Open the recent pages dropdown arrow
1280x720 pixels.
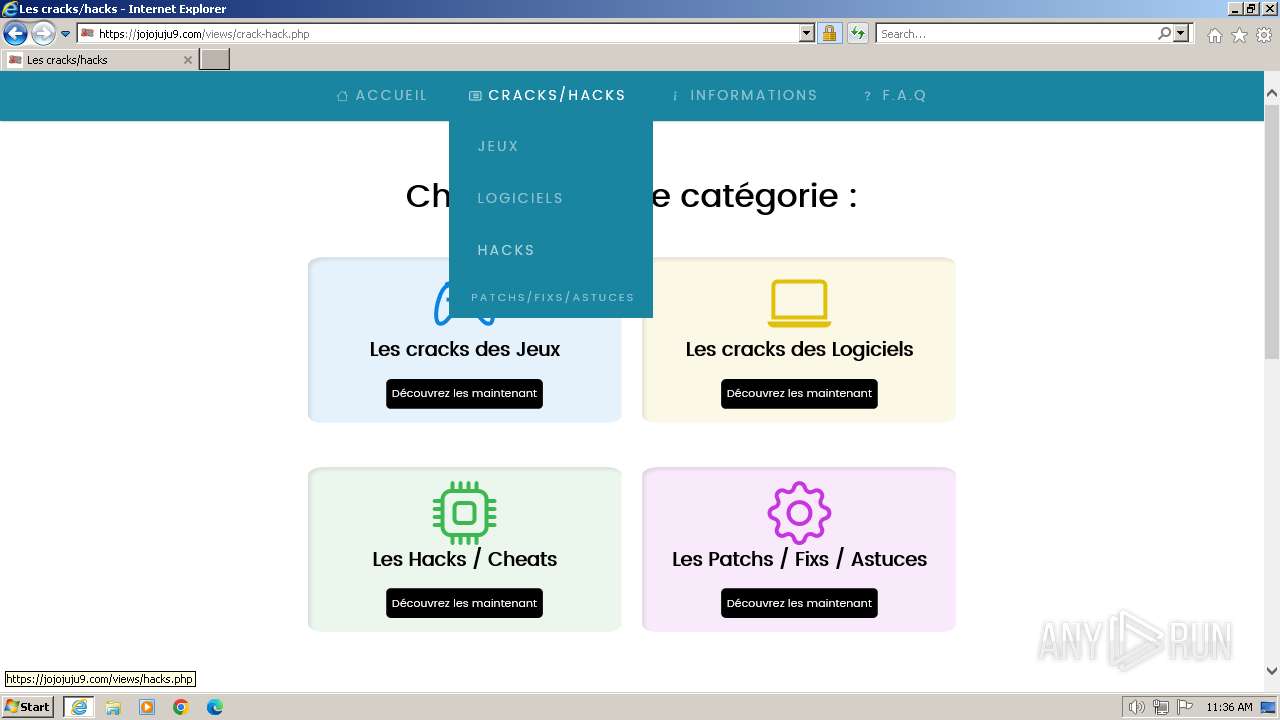[66, 34]
